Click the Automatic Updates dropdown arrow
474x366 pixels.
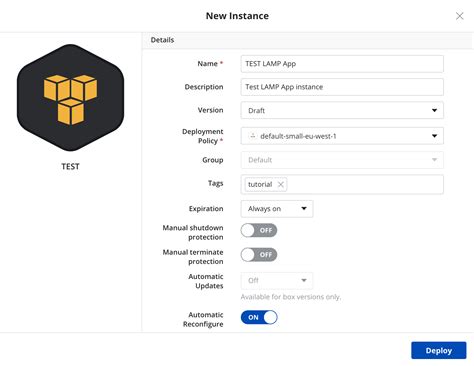pyautogui.click(x=304, y=280)
